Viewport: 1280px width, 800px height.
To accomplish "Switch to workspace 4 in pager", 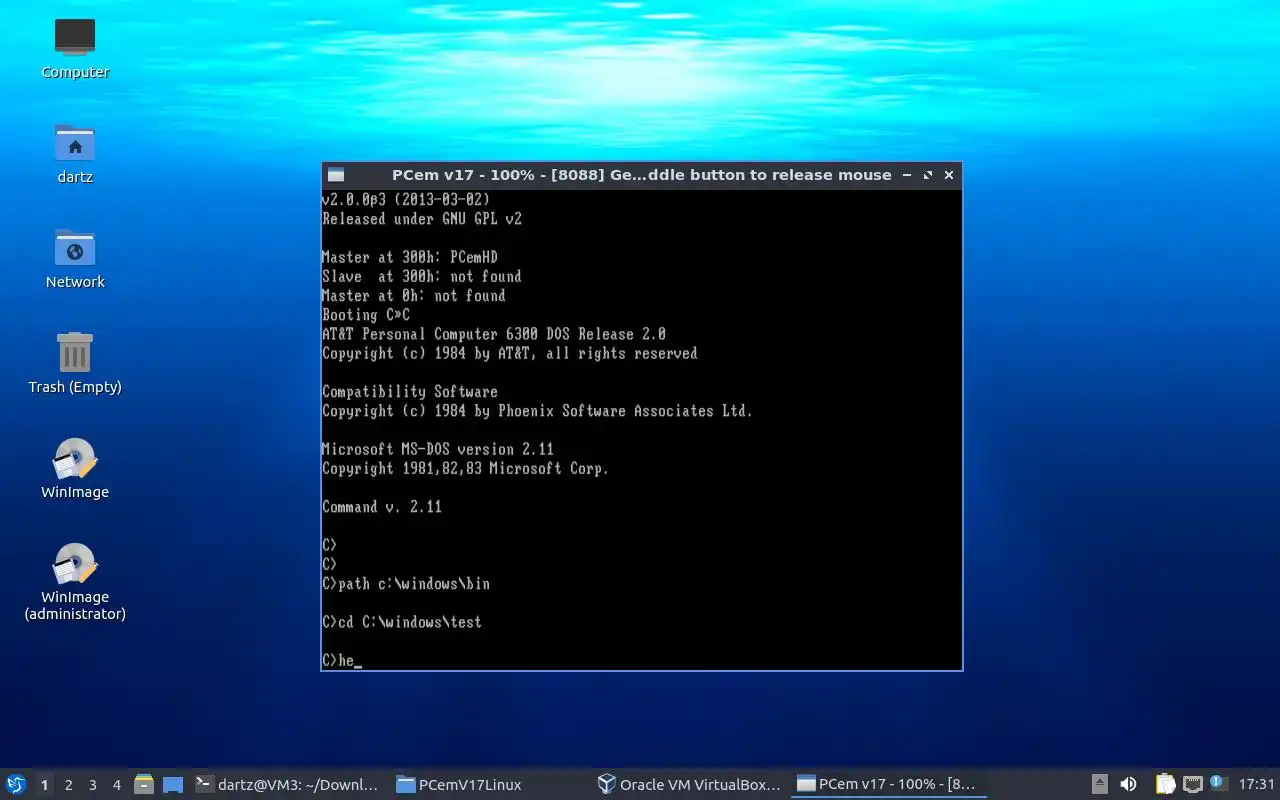I will pos(116,785).
